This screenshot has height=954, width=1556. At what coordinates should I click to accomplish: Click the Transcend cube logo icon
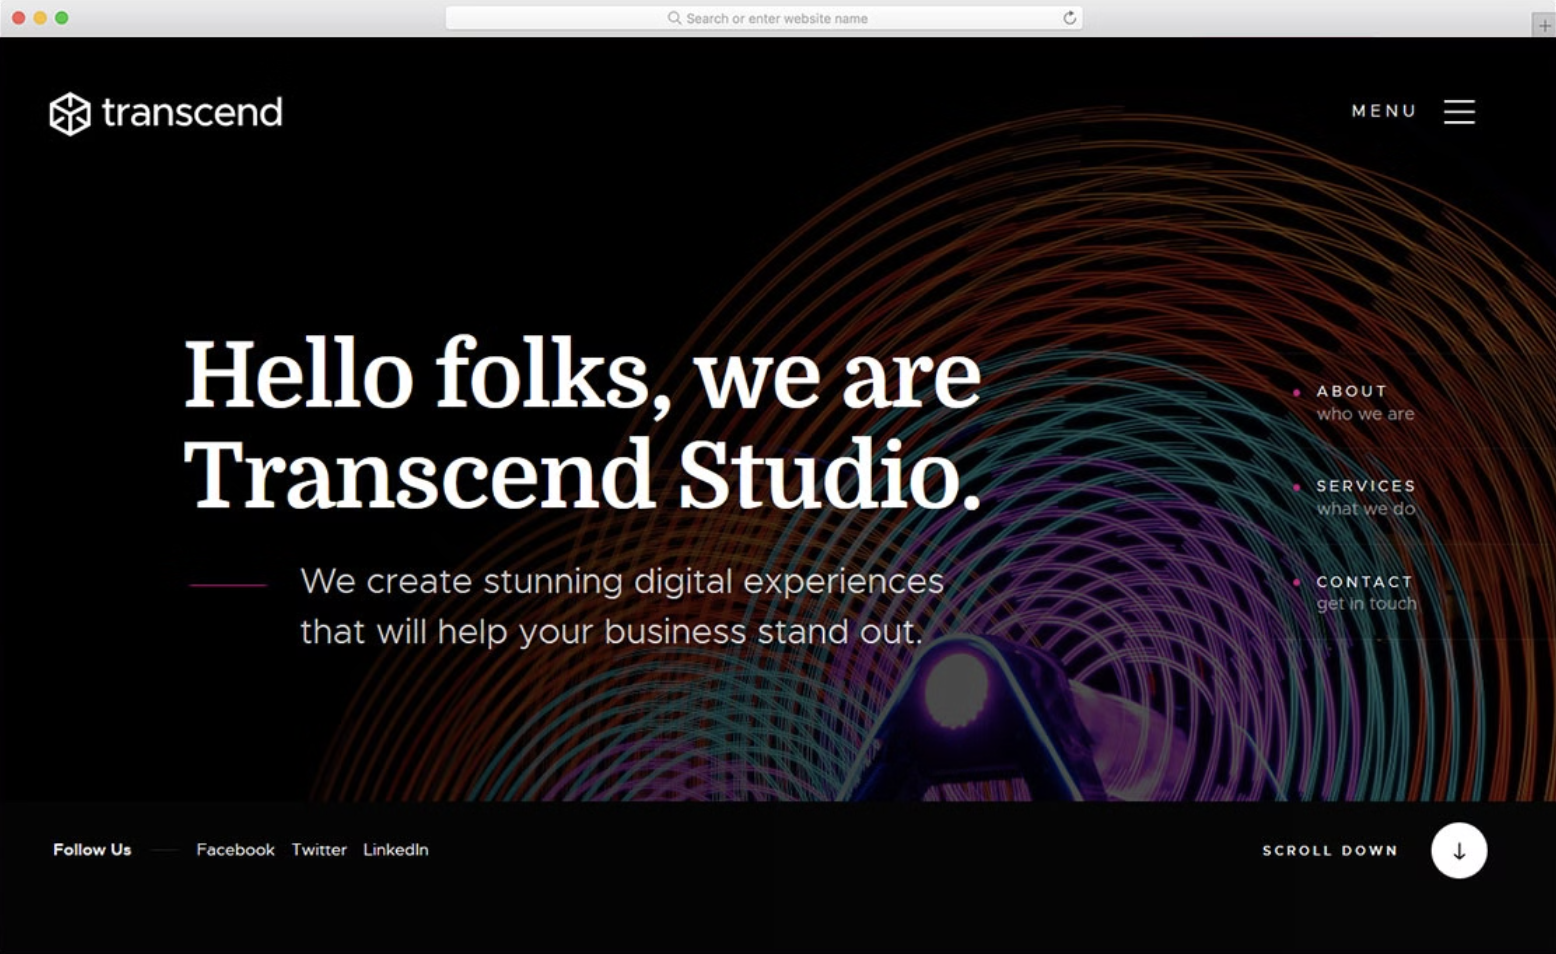[x=70, y=113]
